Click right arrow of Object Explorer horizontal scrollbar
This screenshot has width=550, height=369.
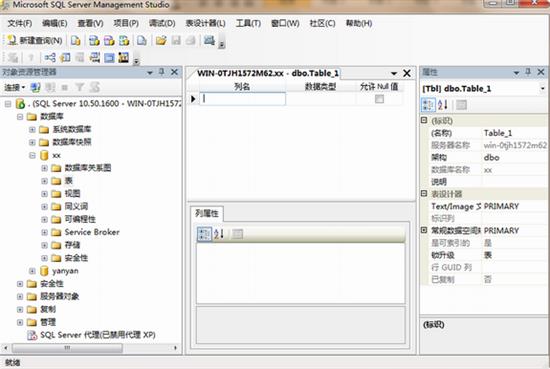[x=175, y=348]
